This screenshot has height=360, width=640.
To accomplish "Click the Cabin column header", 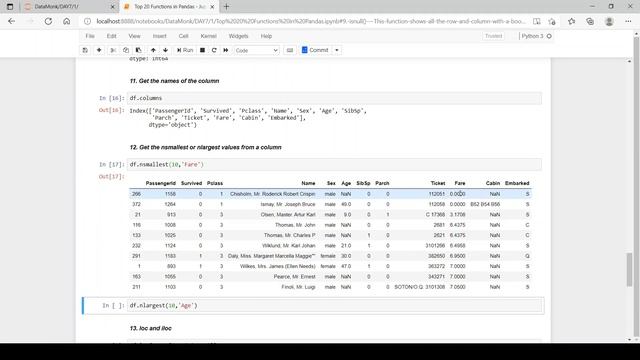I will [493, 183].
